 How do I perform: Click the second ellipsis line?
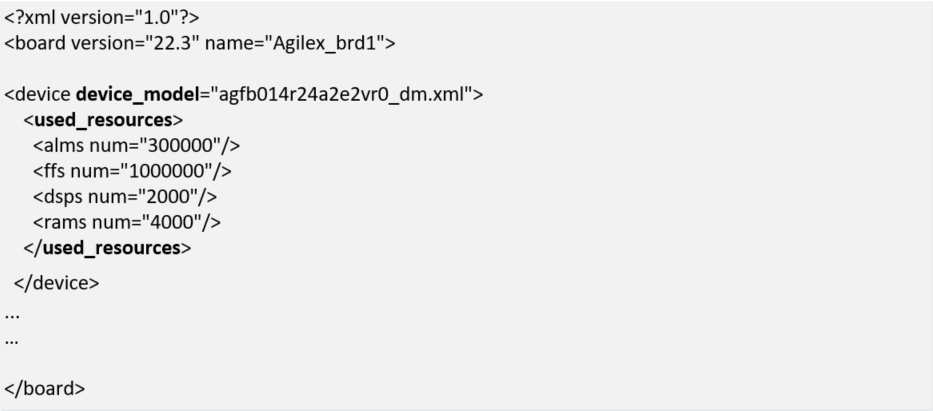click(x=11, y=338)
